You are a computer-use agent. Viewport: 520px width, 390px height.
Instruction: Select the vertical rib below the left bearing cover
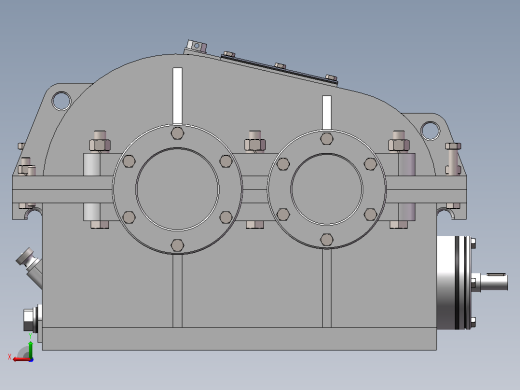coord(177,290)
